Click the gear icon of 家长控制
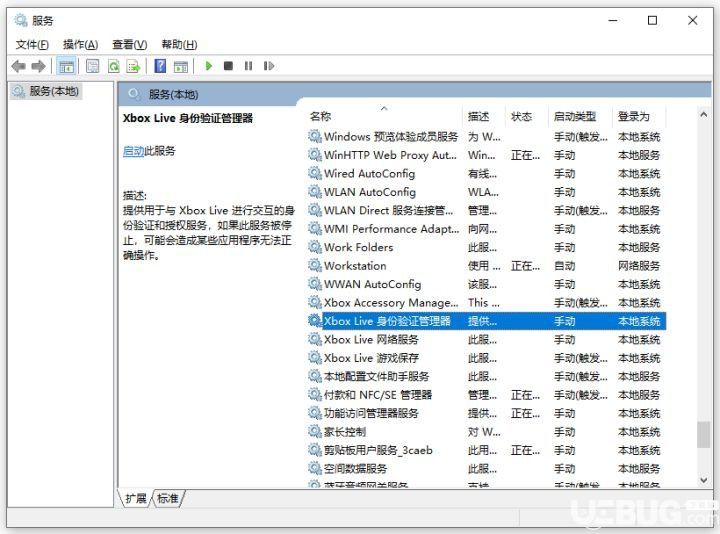The height and width of the screenshot is (534, 720). click(x=315, y=432)
